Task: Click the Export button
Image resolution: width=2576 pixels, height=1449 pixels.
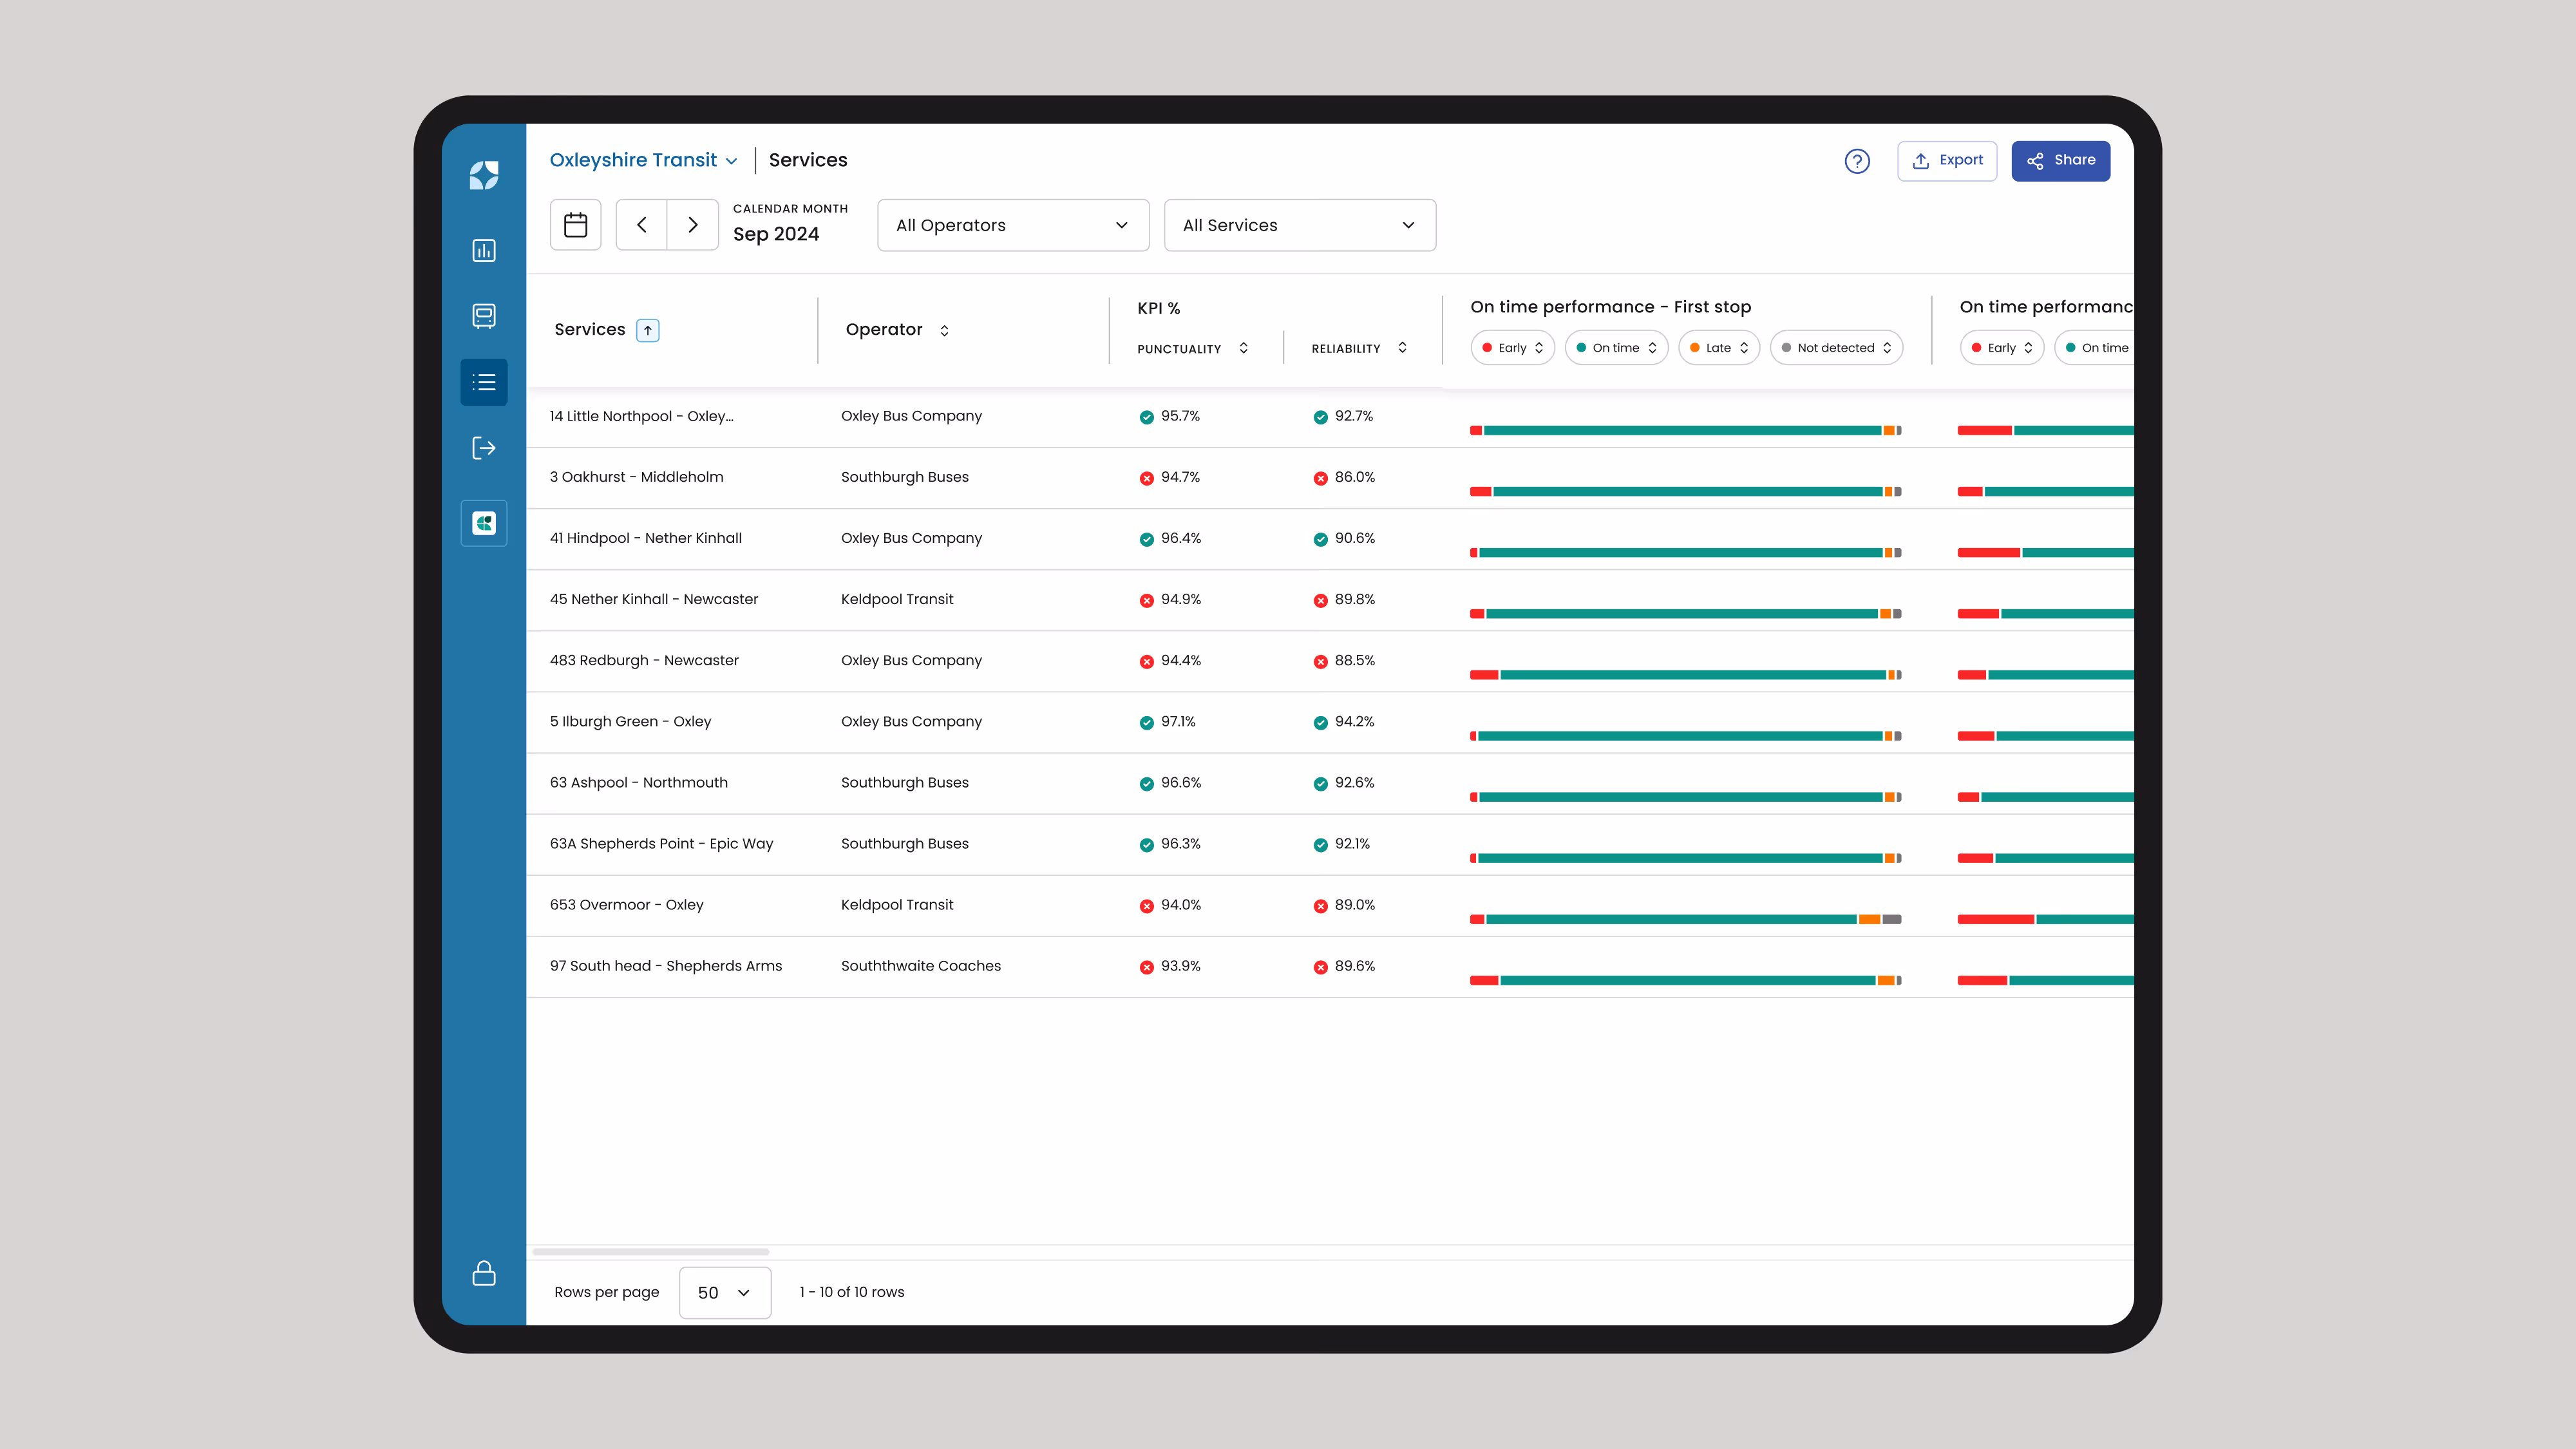Action: [x=1946, y=160]
